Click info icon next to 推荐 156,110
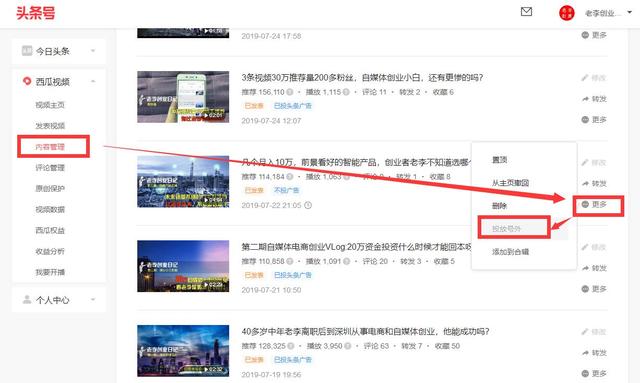The width and height of the screenshot is (640, 383). point(289,92)
